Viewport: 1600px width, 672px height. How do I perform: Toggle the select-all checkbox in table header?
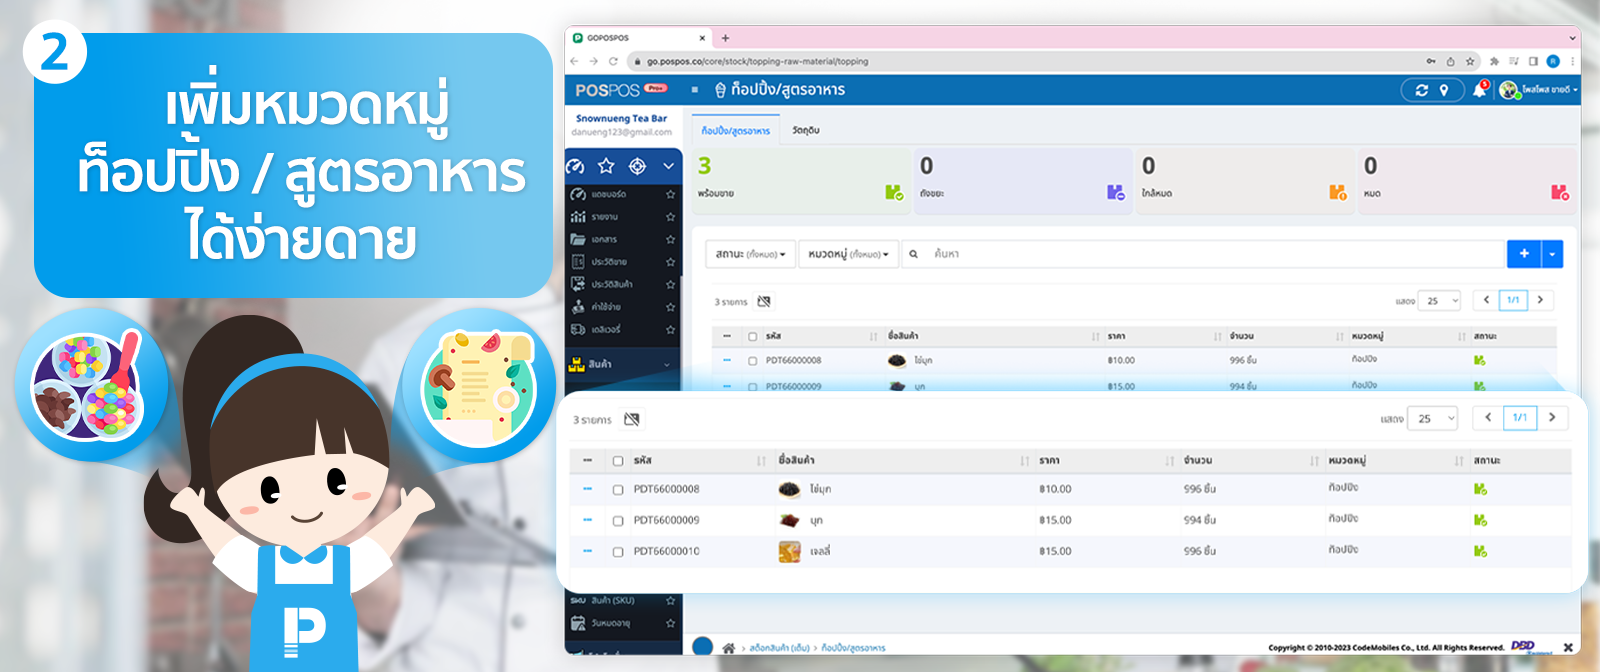[x=618, y=461]
